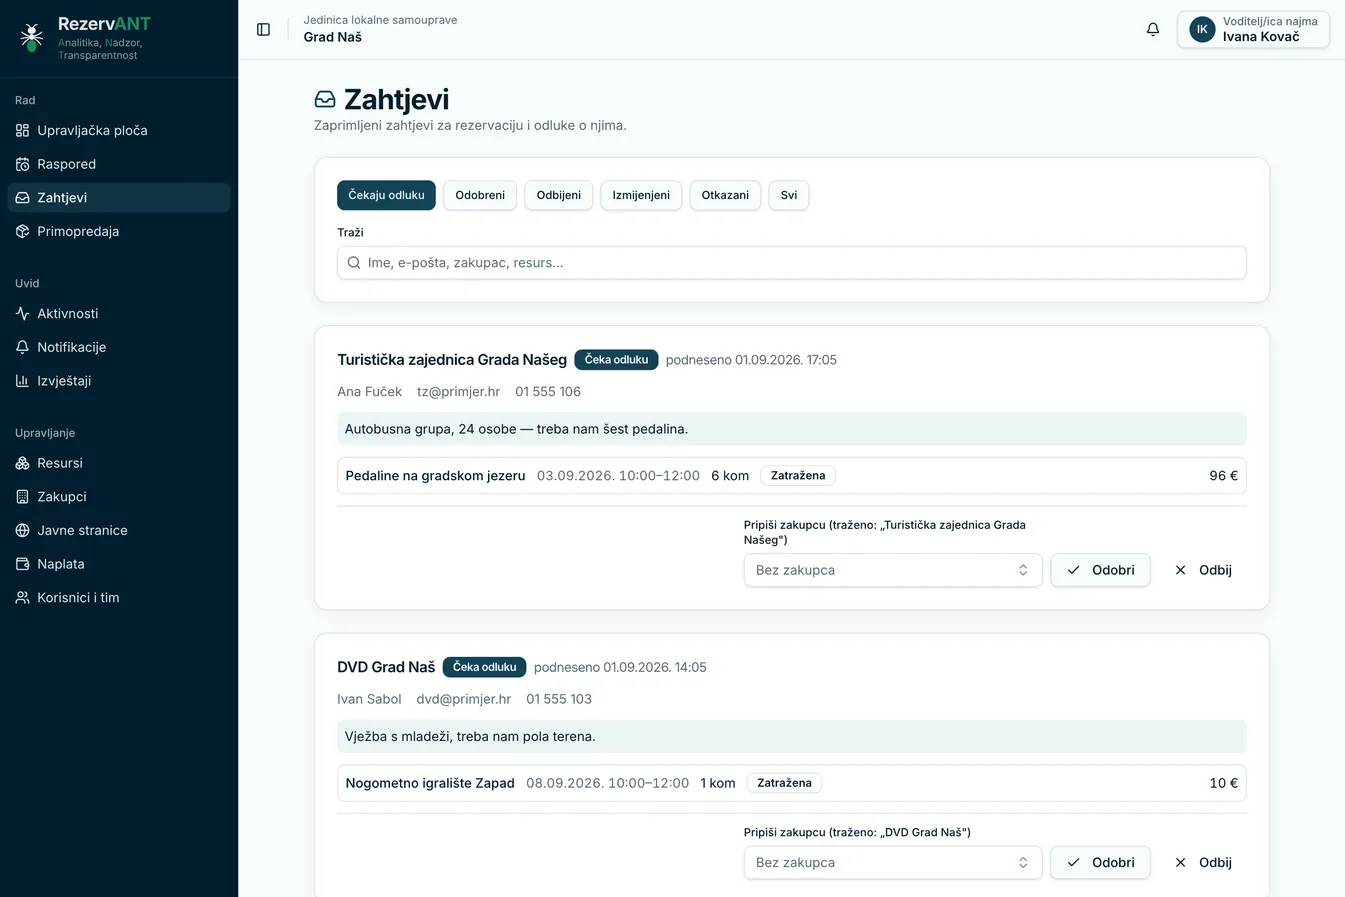Click the podneseno 01.09.2026. 14:05 timestamp
This screenshot has height=897, width=1345.
coord(620,667)
